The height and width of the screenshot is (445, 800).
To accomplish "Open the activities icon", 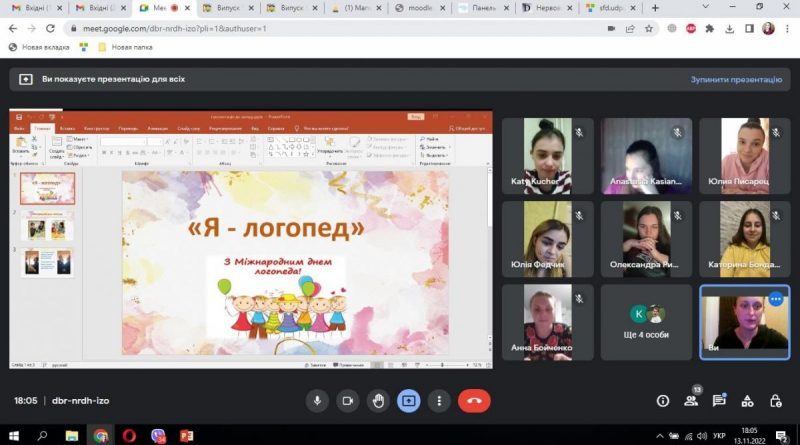I will pos(747,401).
